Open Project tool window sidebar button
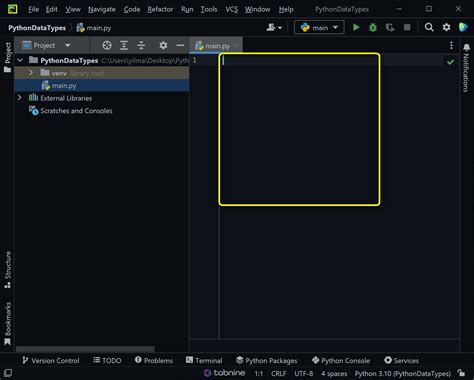Screen dimensions: 474x380 point(8,57)
